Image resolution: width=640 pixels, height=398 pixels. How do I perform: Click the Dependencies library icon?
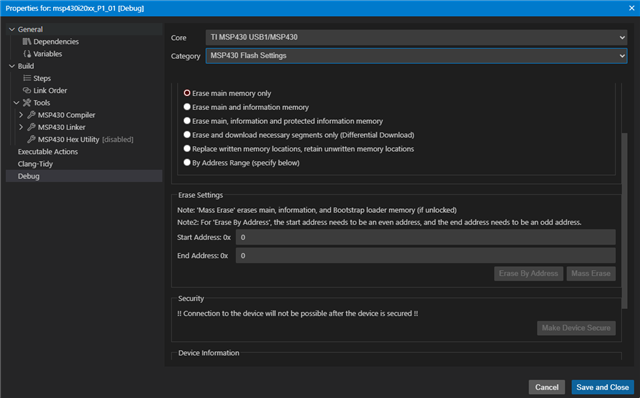click(27, 42)
